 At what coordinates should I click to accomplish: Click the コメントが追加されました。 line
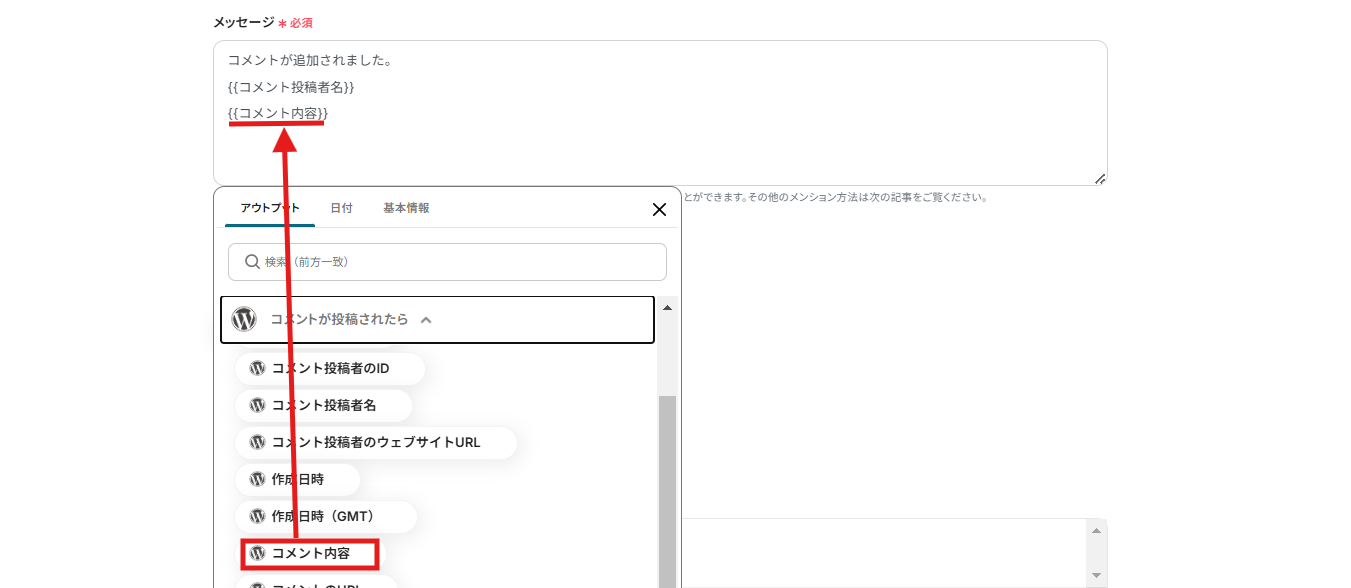click(x=309, y=60)
